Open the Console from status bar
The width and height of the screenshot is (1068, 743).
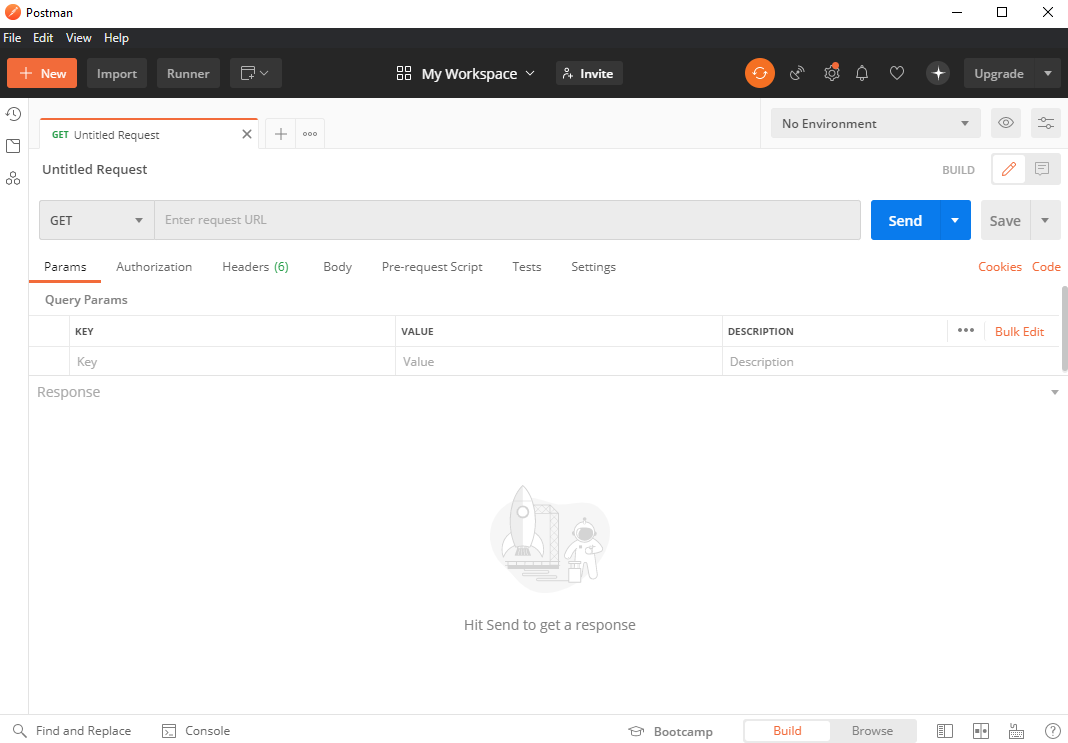[x=196, y=731]
